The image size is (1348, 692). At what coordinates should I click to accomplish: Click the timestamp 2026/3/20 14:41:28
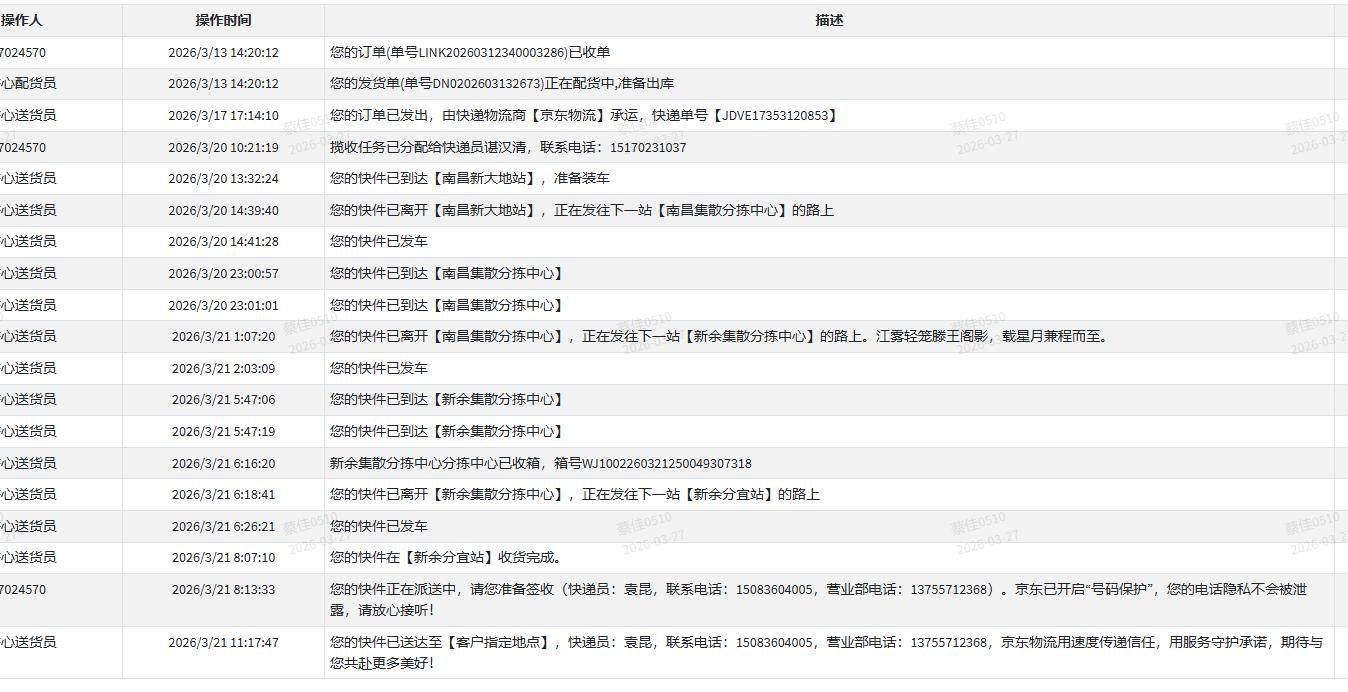click(x=223, y=242)
